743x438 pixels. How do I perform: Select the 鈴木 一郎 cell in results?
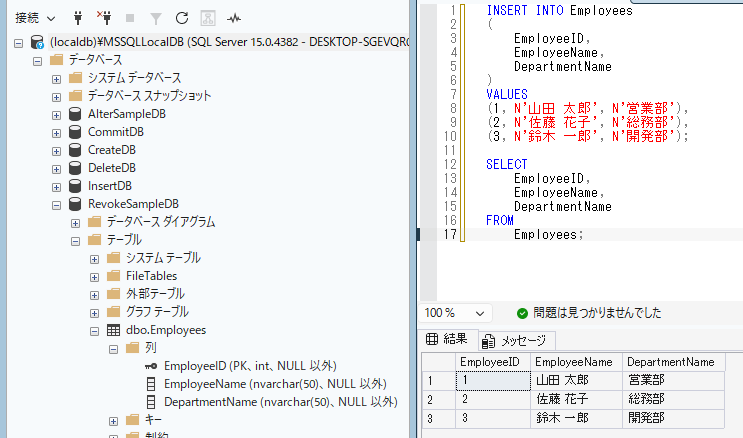[x=576, y=419]
